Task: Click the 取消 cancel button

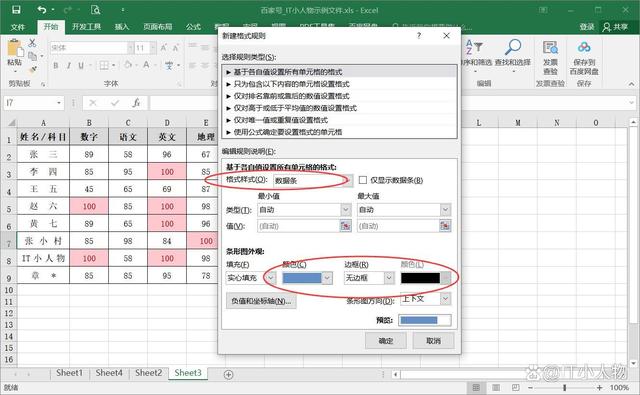Action: [x=433, y=340]
